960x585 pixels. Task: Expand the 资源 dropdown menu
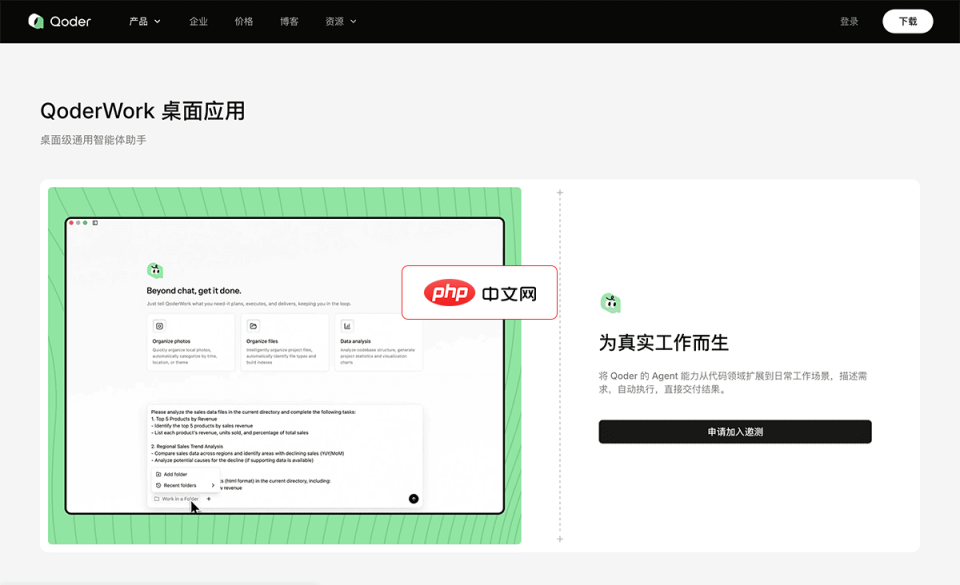click(341, 21)
